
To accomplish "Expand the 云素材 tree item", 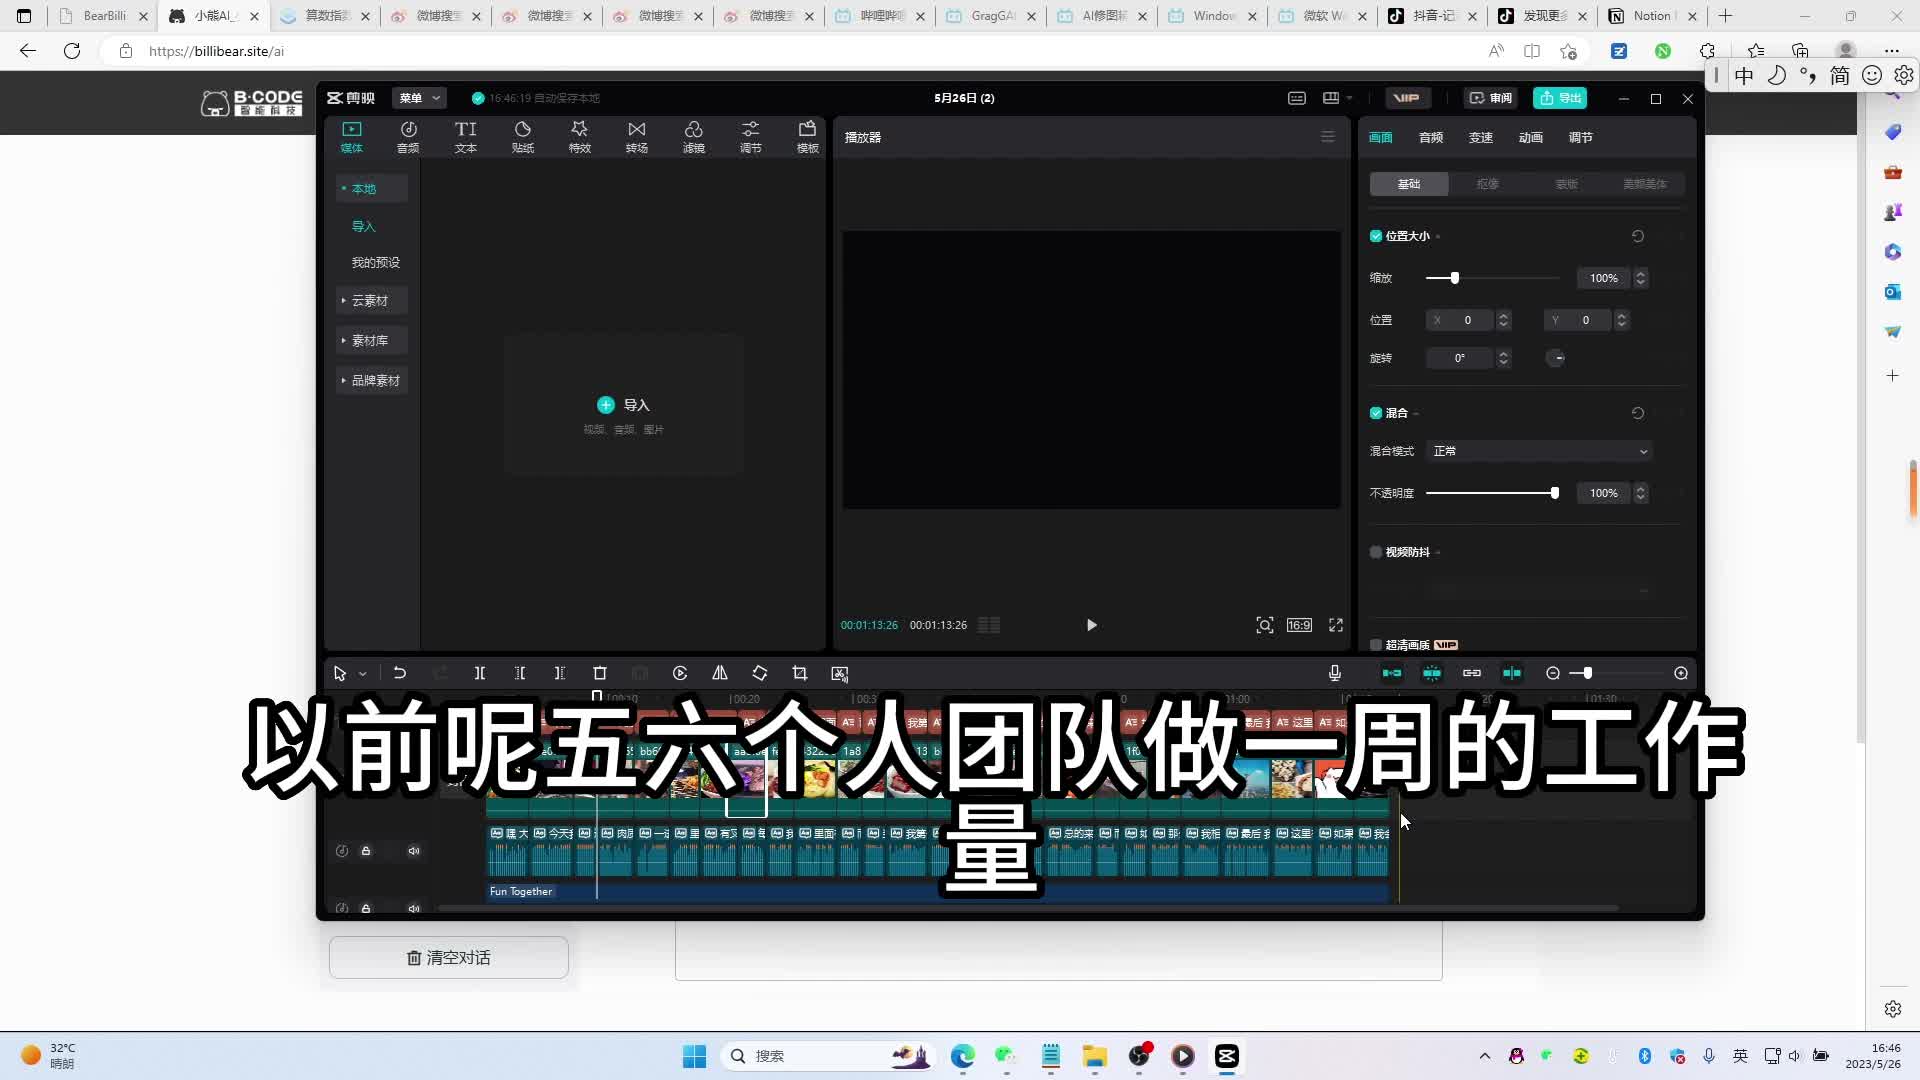I will (369, 301).
